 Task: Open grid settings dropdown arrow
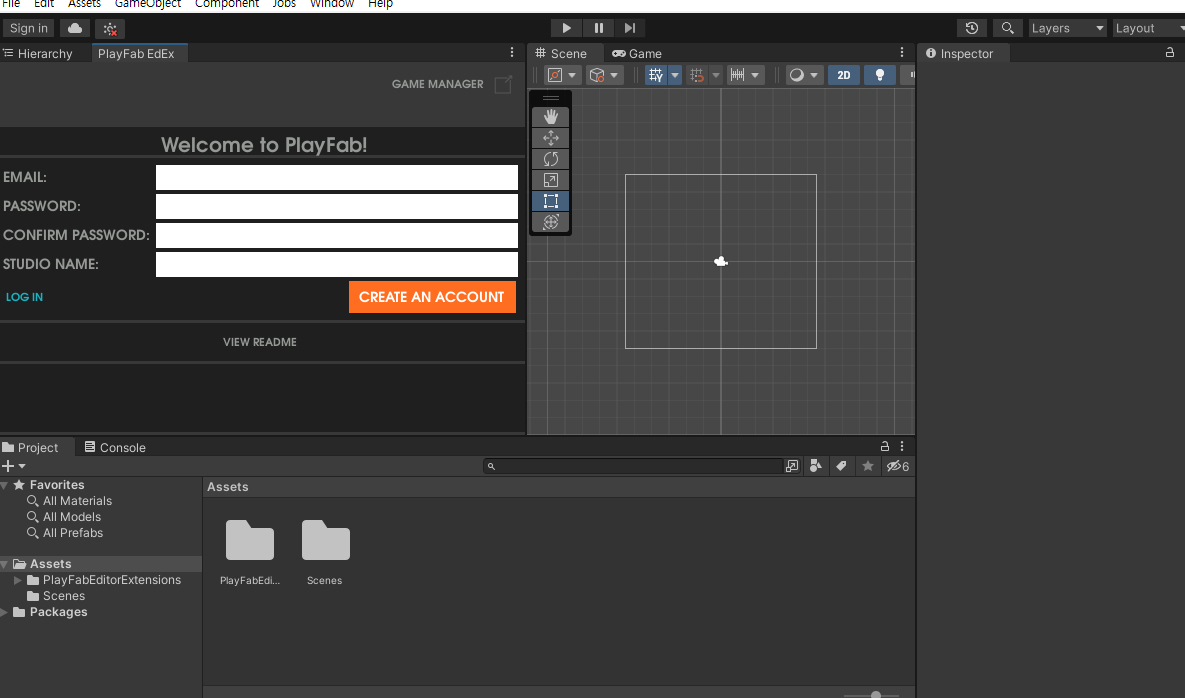[x=675, y=75]
